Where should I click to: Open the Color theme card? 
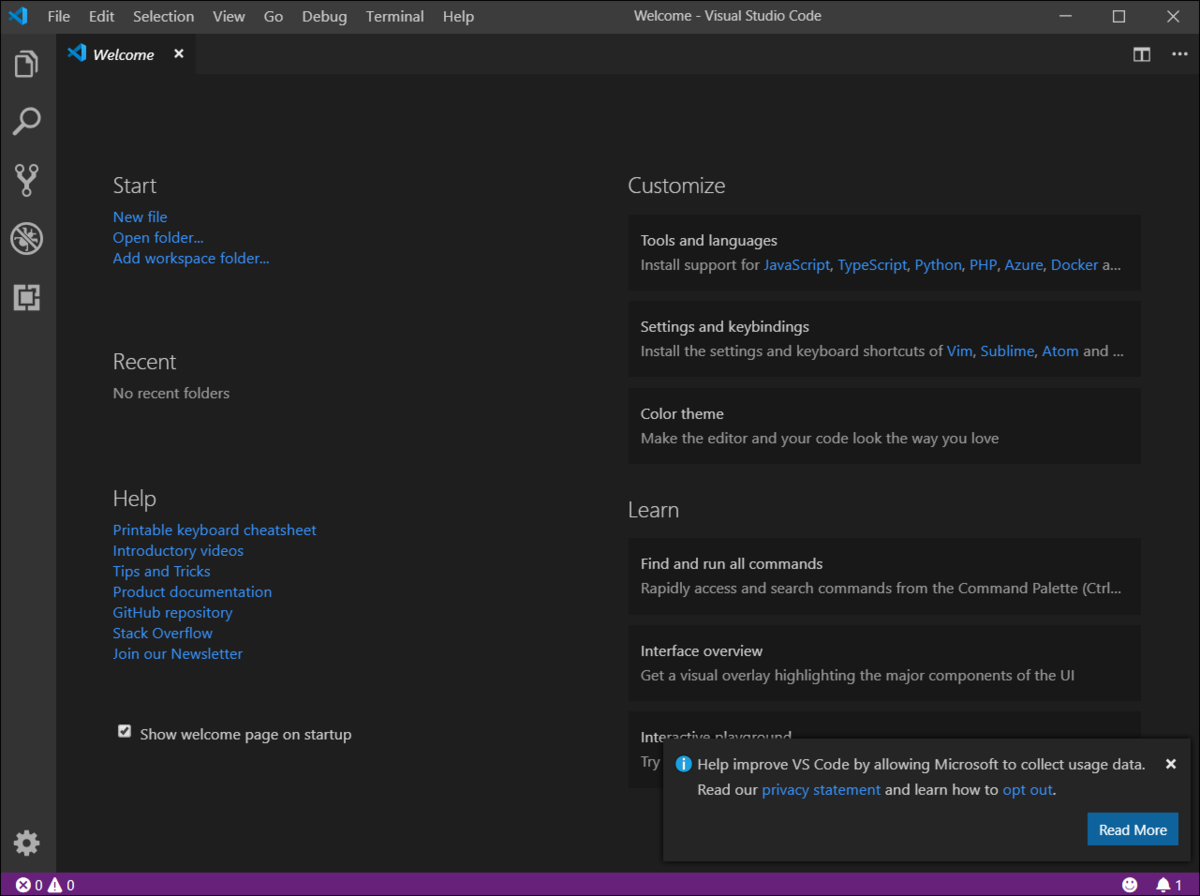pos(884,426)
